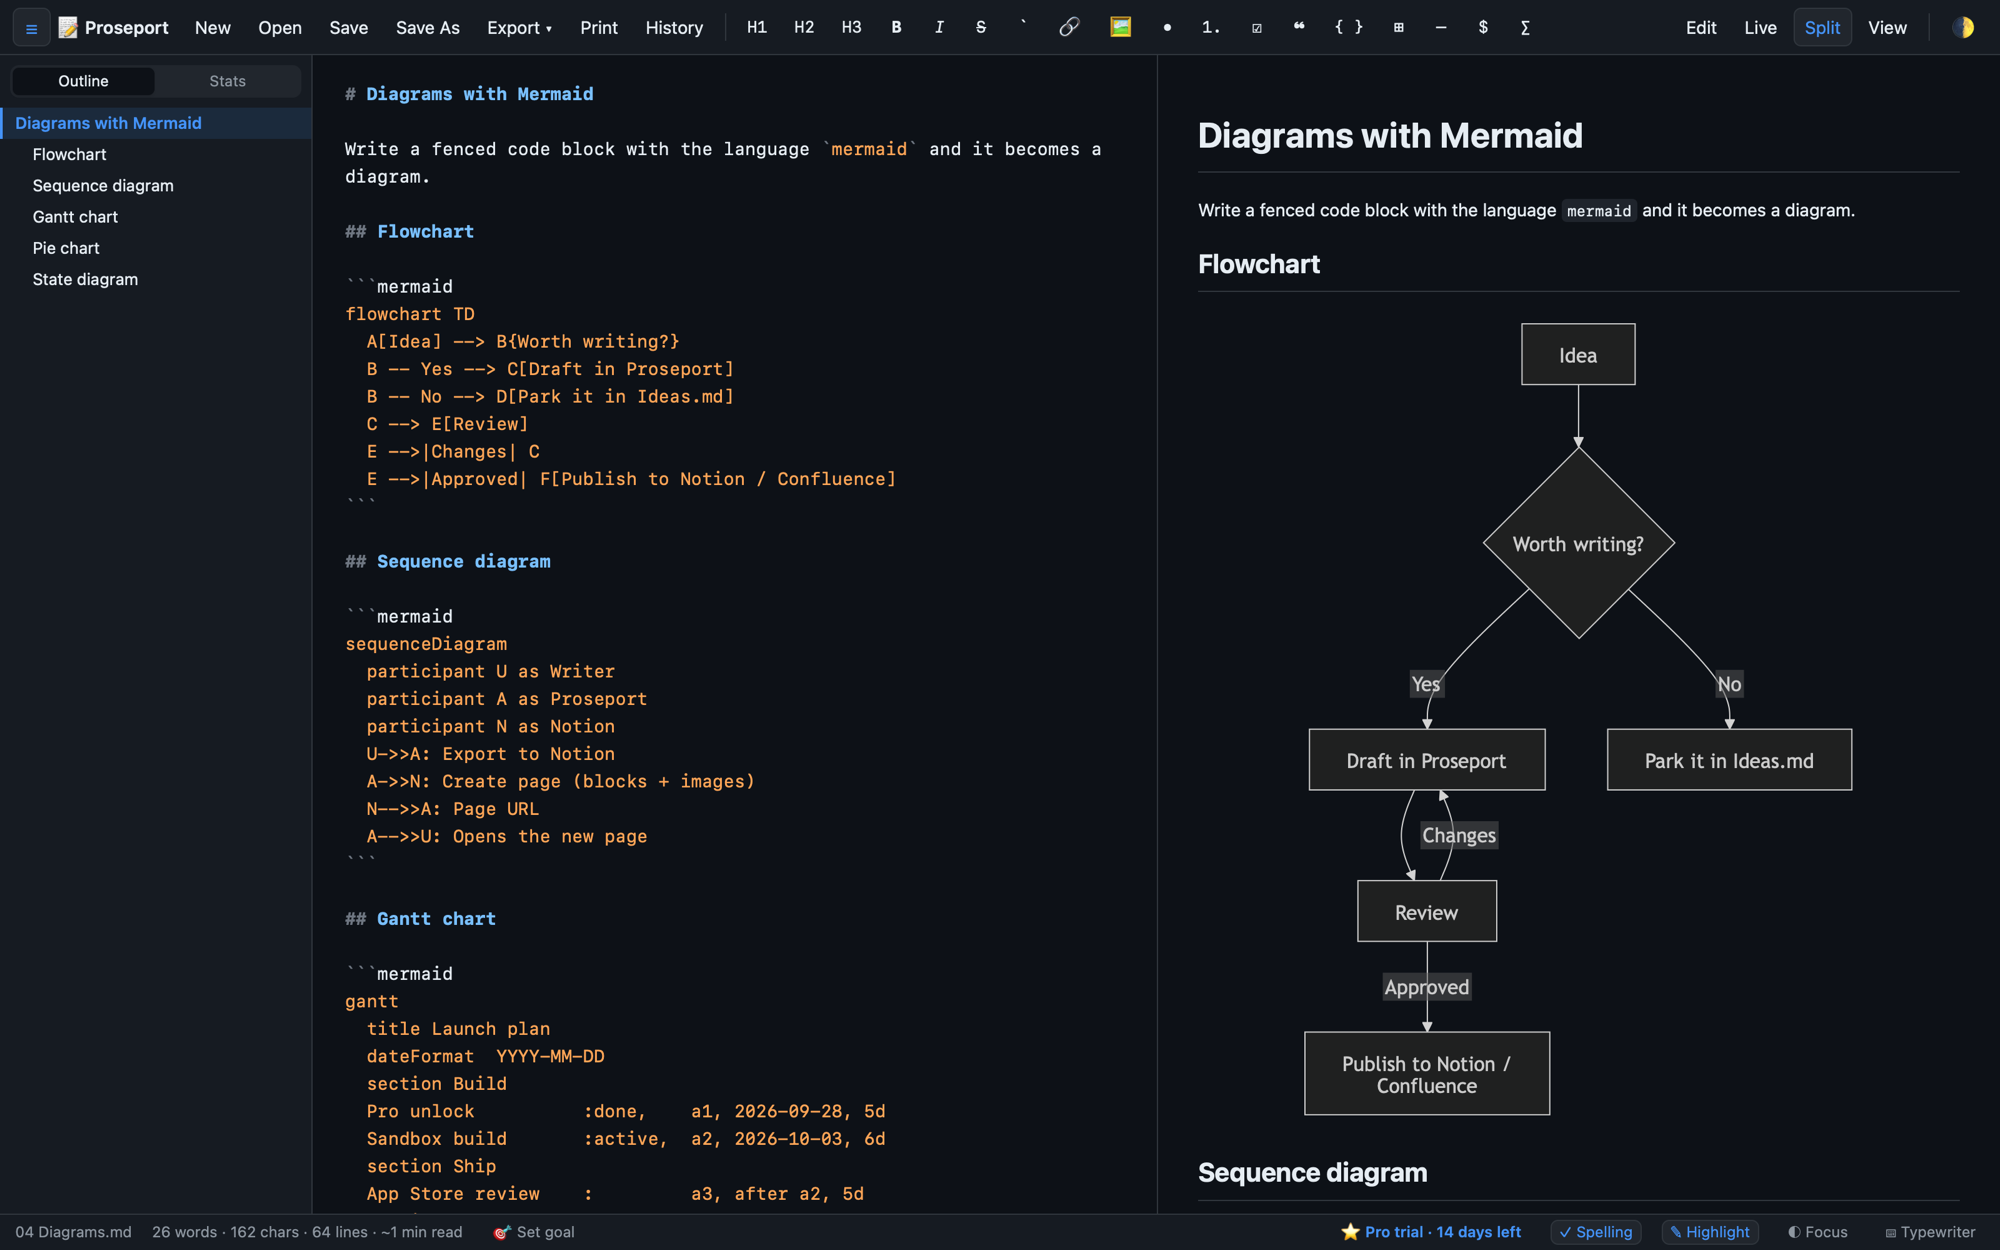Select the Stats sidebar tab
Image resolution: width=2000 pixels, height=1250 pixels.
(x=227, y=81)
